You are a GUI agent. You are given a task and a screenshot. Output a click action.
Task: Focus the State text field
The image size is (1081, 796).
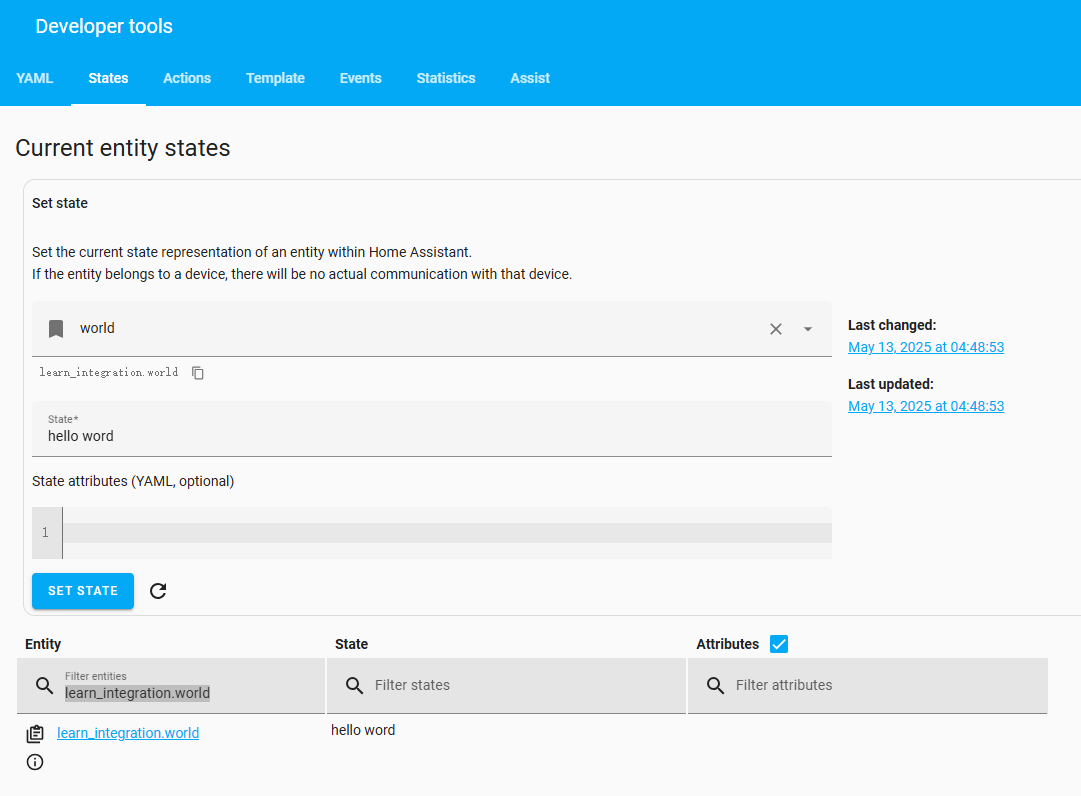click(x=430, y=436)
